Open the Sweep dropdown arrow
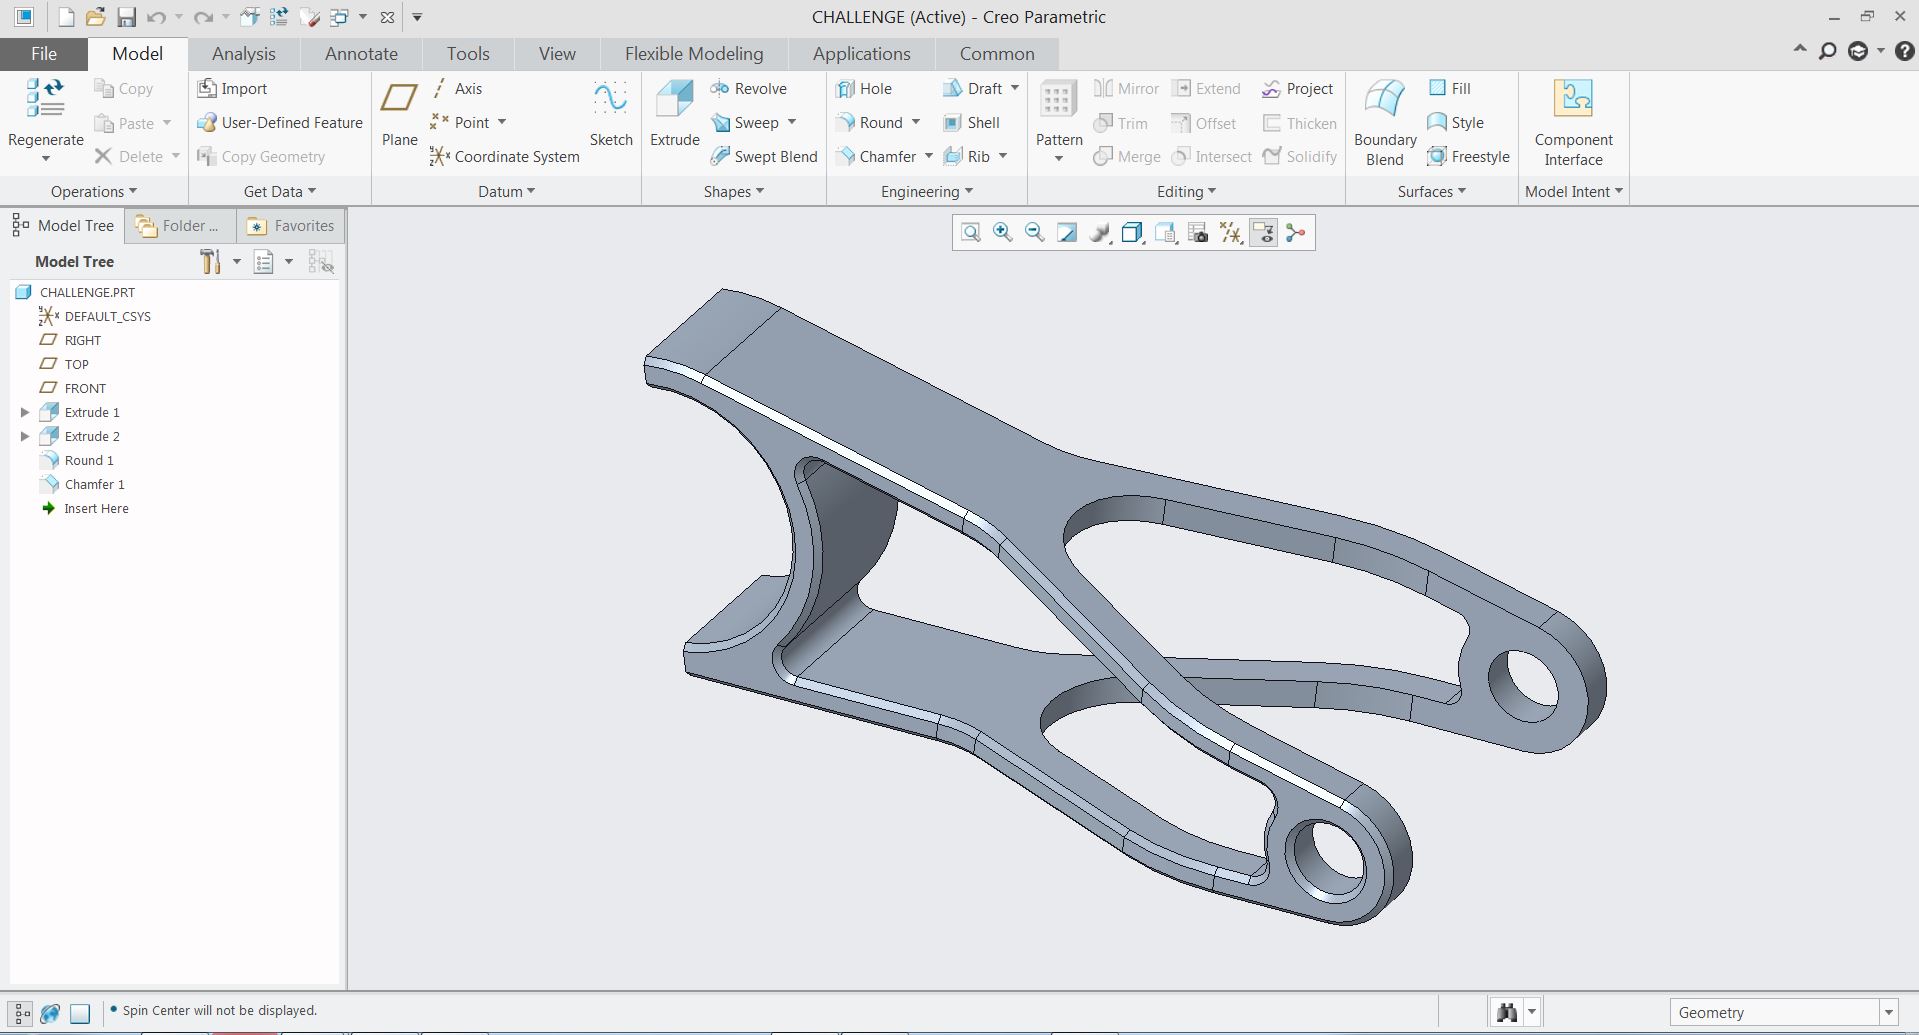 click(x=792, y=123)
